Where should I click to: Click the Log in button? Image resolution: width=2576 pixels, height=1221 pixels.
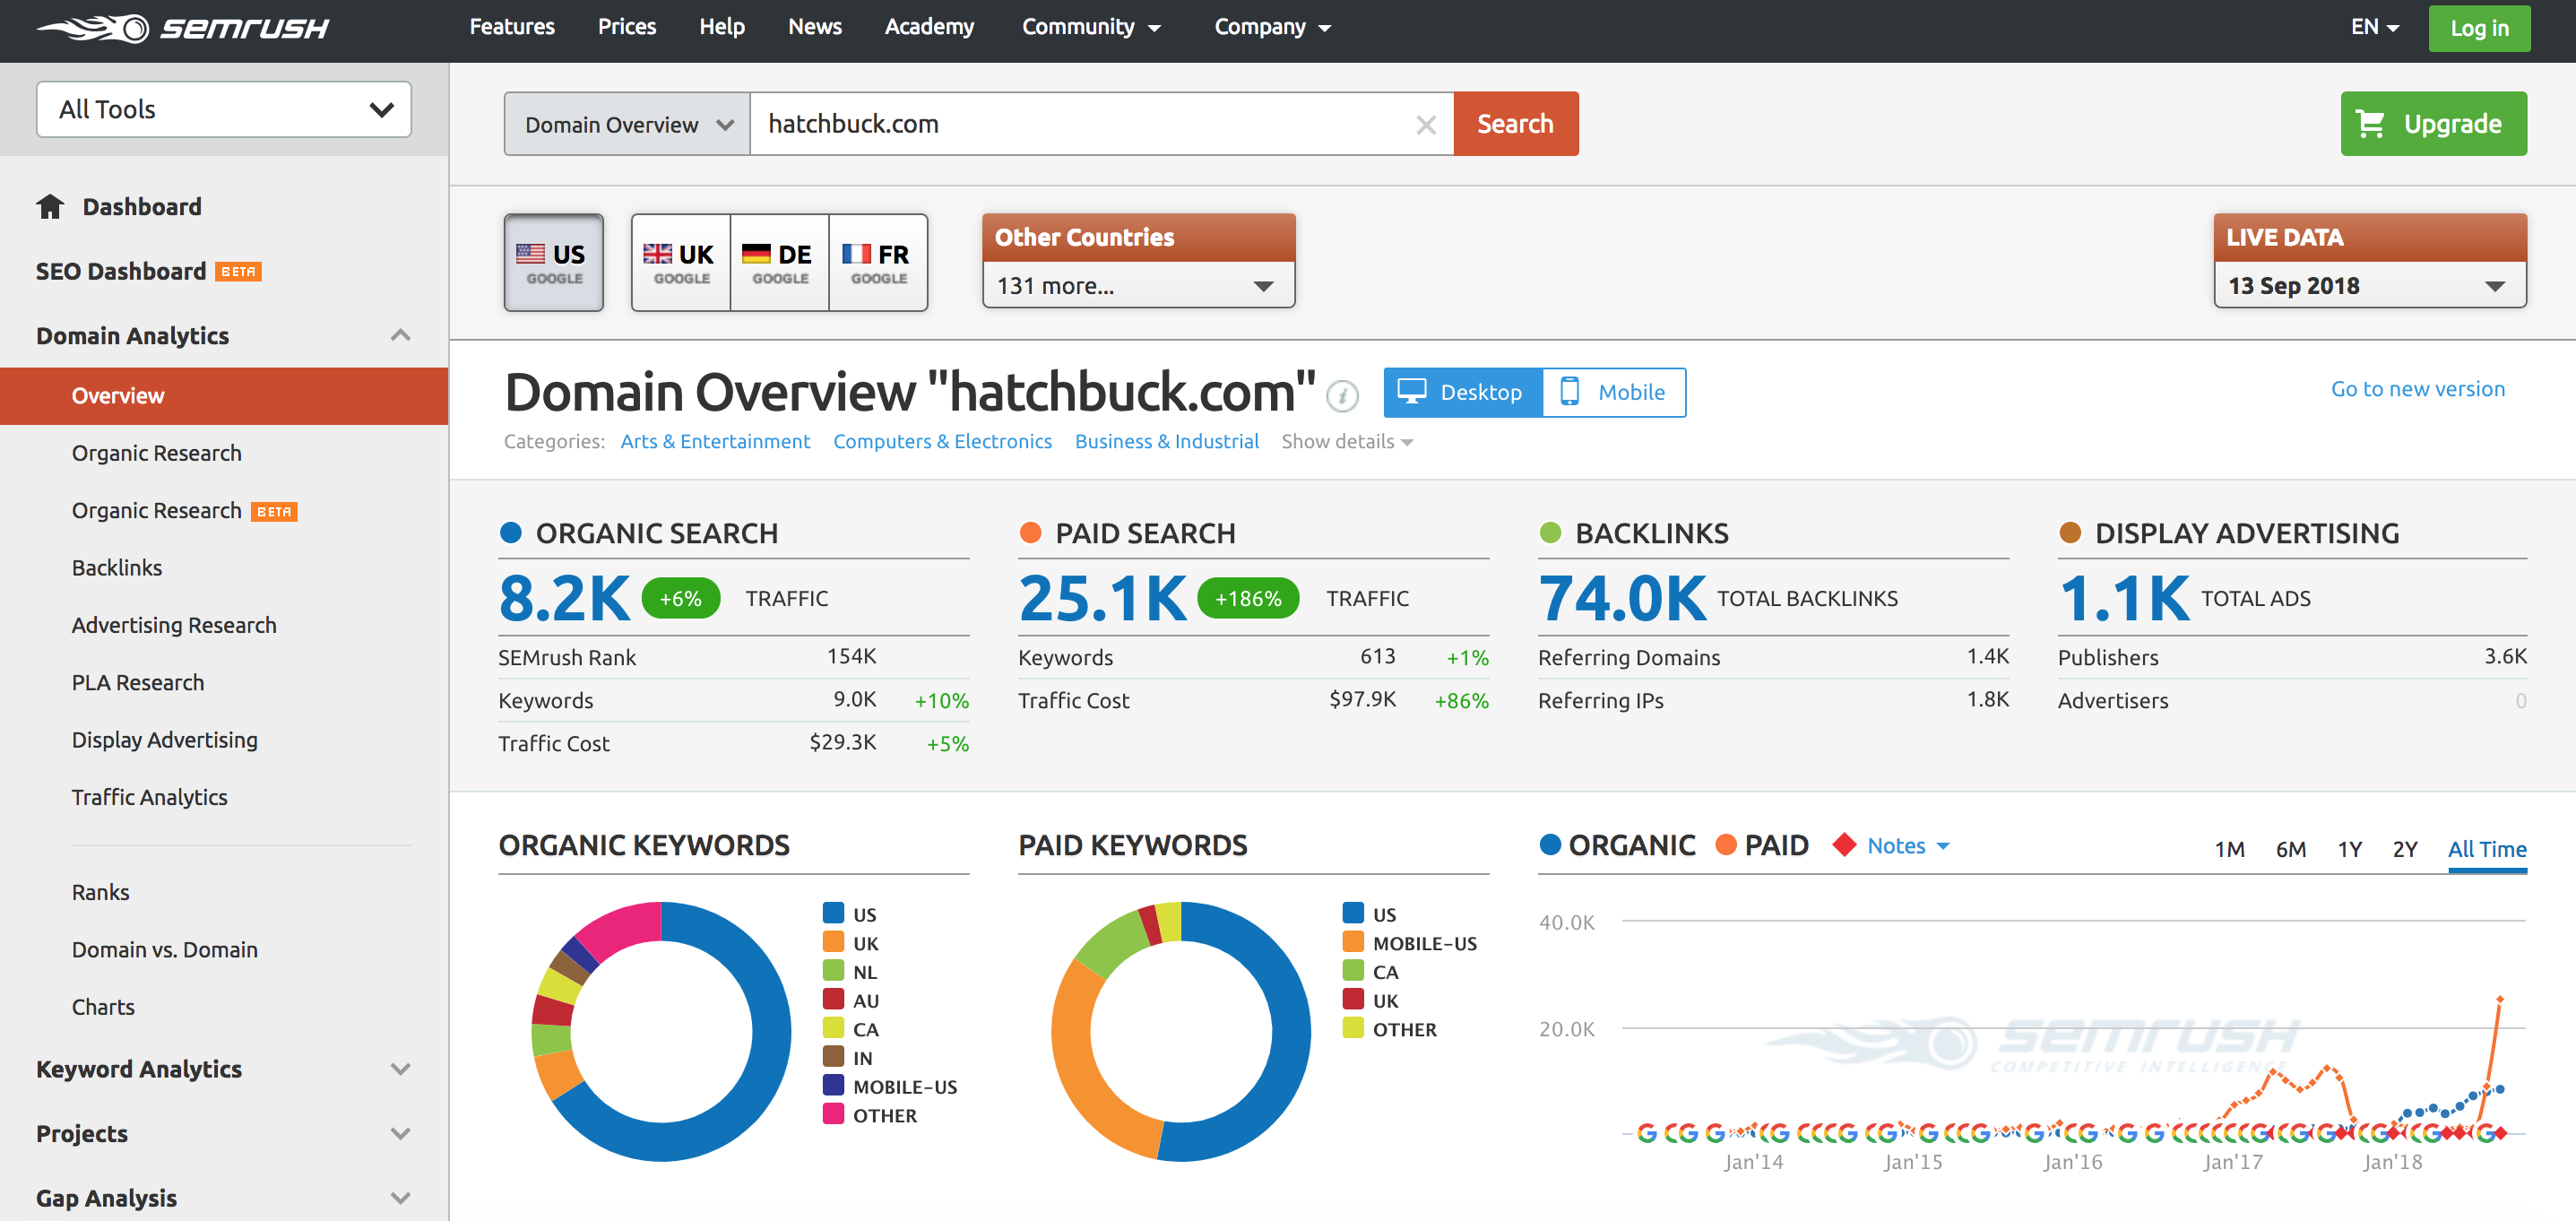coord(2479,28)
